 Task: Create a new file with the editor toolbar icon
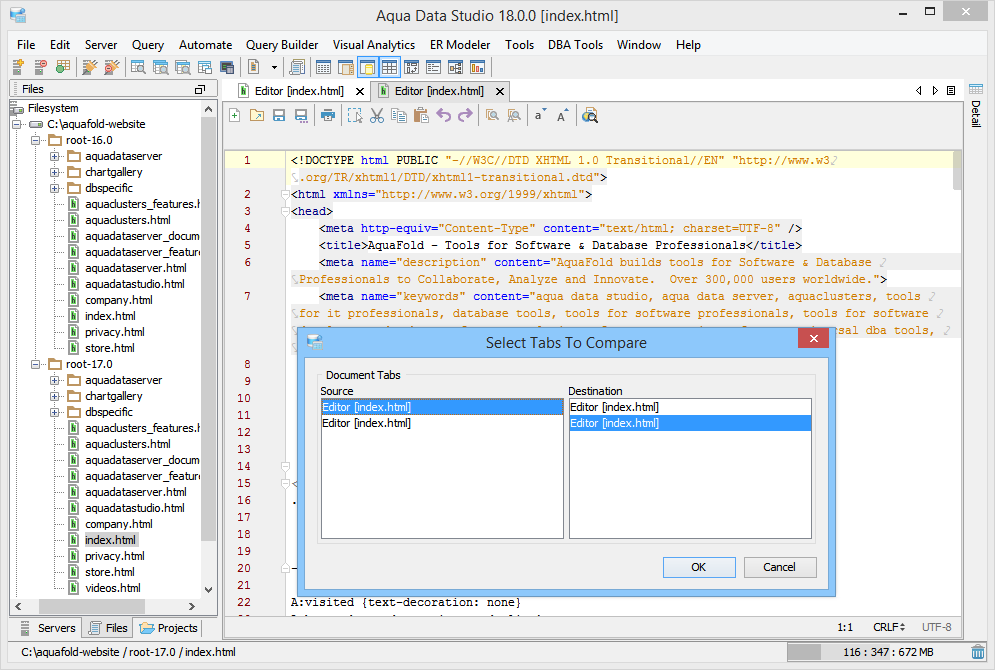click(x=235, y=115)
